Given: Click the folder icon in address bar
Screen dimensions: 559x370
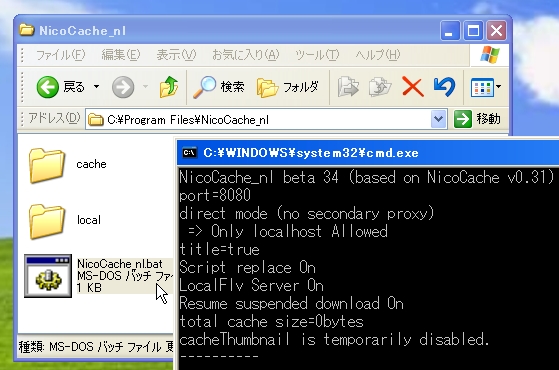Looking at the screenshot, I should (x=96, y=120).
